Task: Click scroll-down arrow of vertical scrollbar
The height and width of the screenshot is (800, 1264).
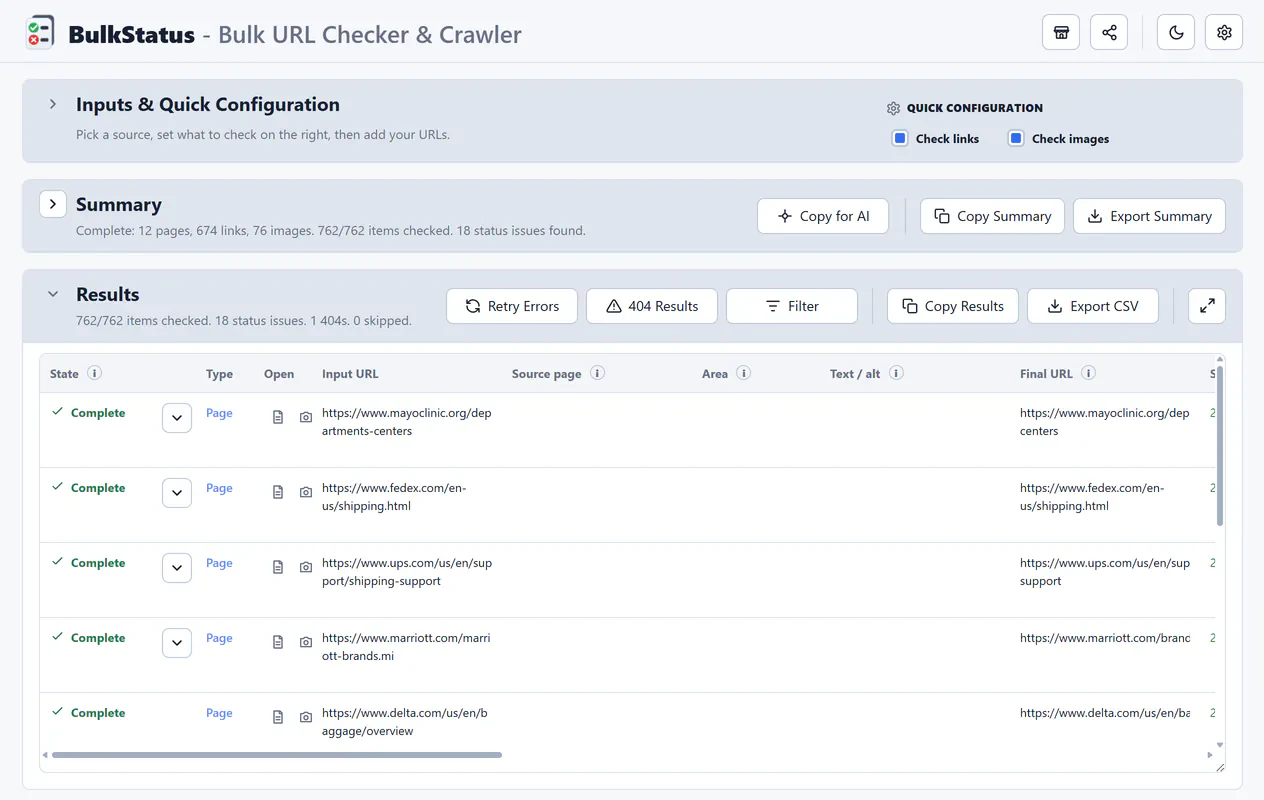Action: tap(1220, 745)
